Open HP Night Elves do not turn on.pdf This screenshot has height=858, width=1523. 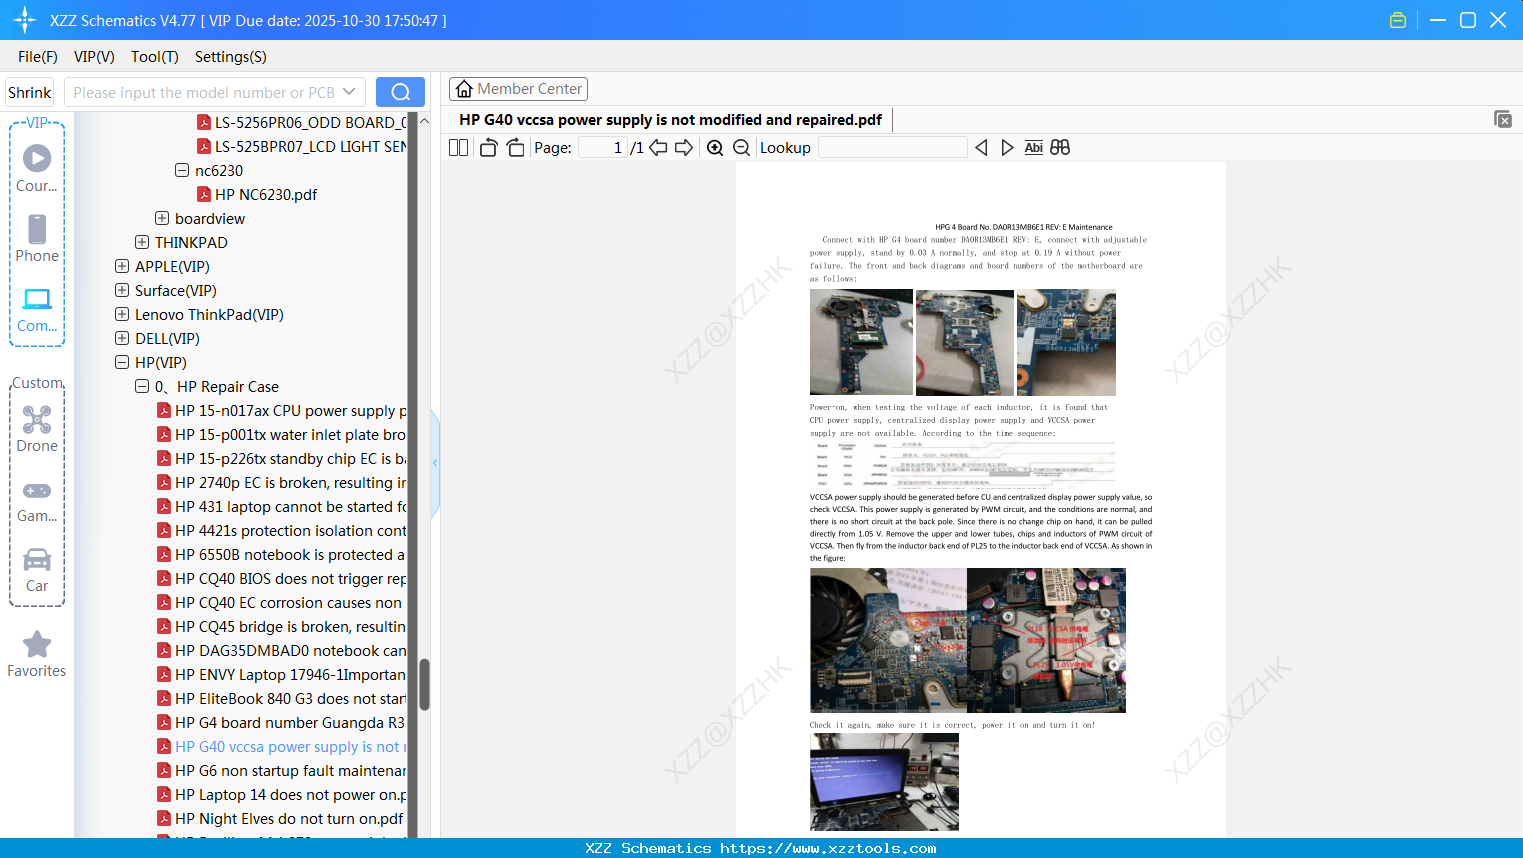click(x=280, y=818)
